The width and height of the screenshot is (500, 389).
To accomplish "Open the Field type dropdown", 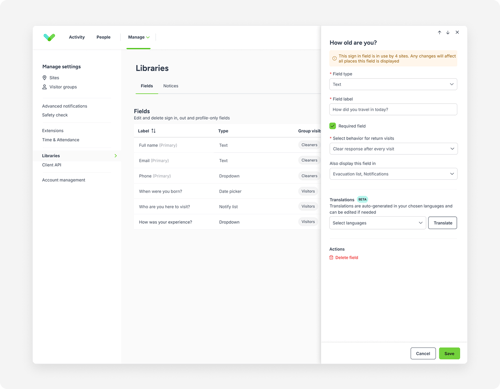I will [393, 84].
